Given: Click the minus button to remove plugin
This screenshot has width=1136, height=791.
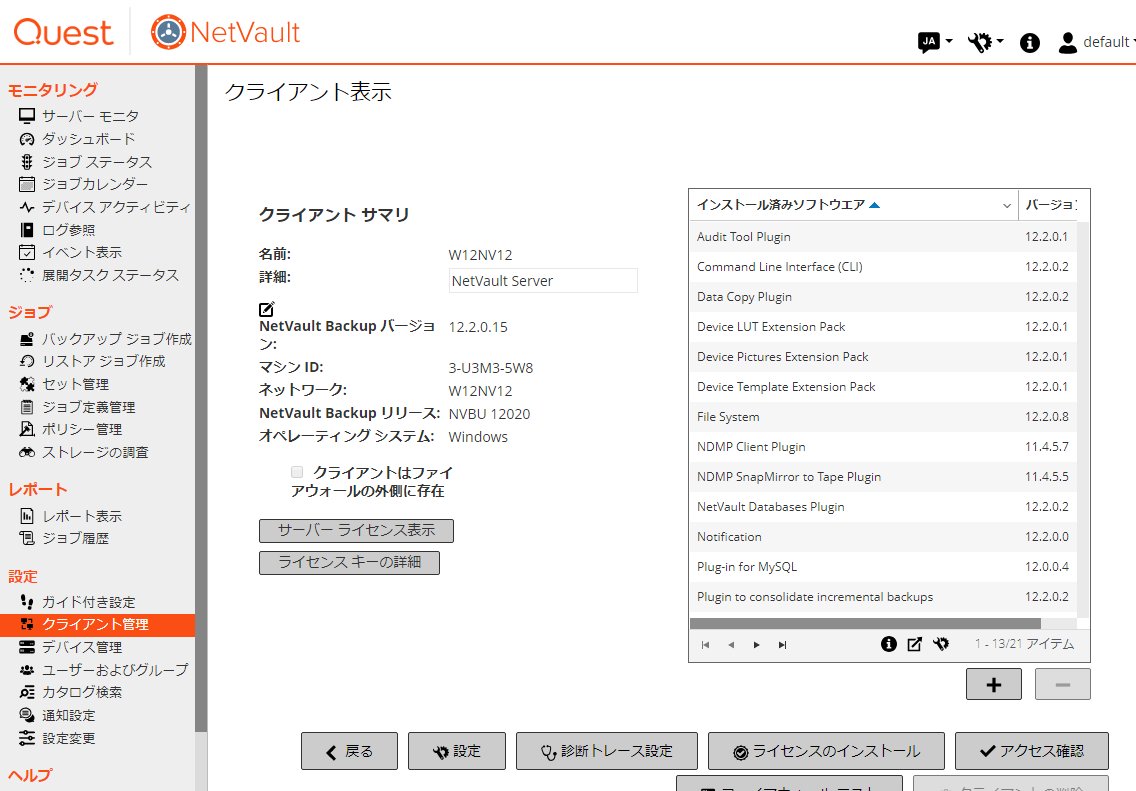Looking at the screenshot, I should pyautogui.click(x=1062, y=685).
